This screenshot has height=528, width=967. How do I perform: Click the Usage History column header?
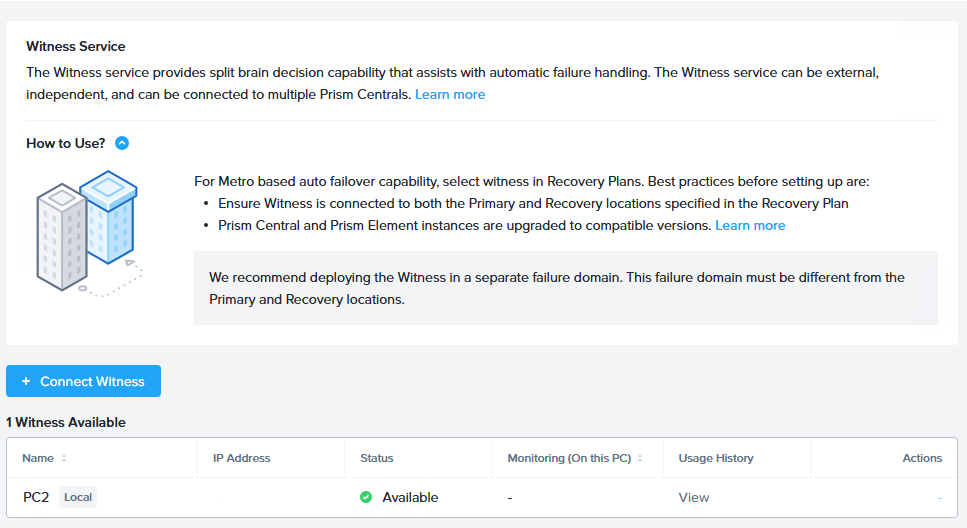pos(716,458)
